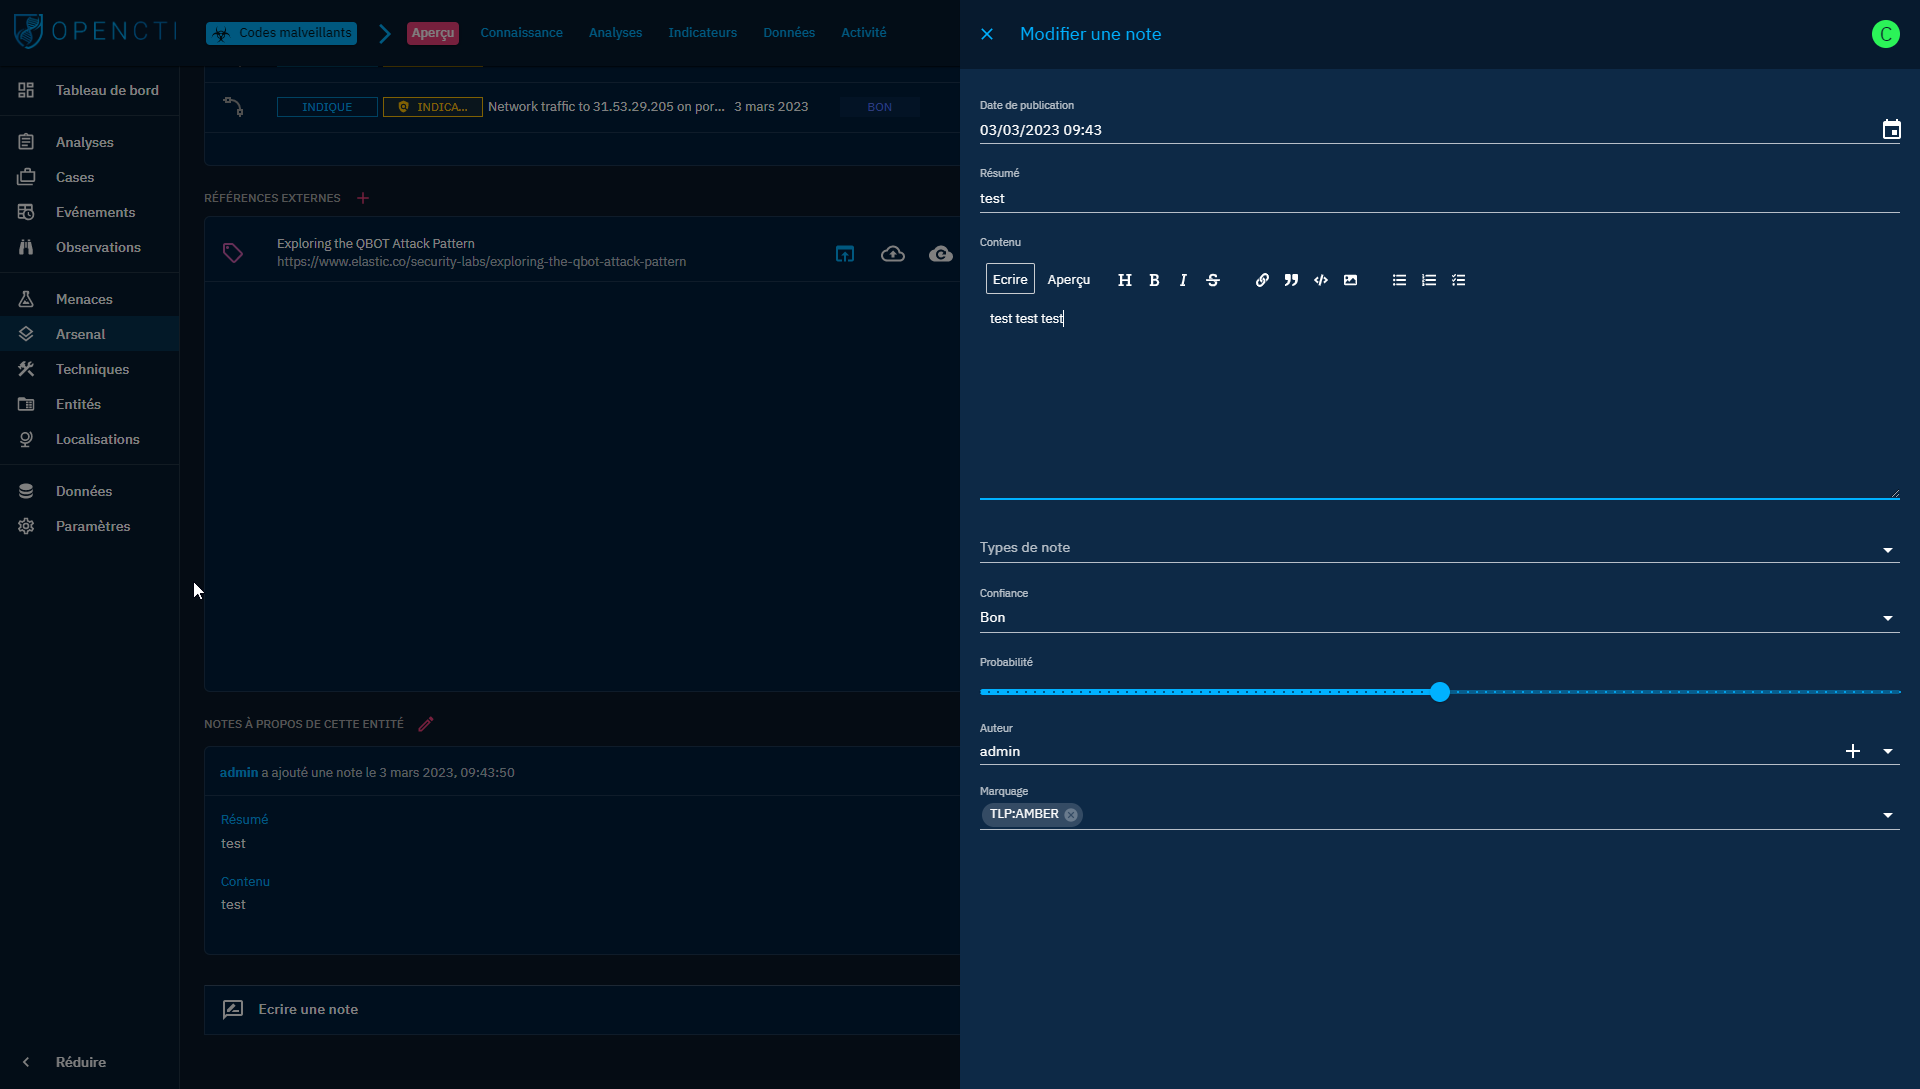The image size is (1920, 1089).
Task: Insert an image into the note content
Action: tap(1350, 280)
